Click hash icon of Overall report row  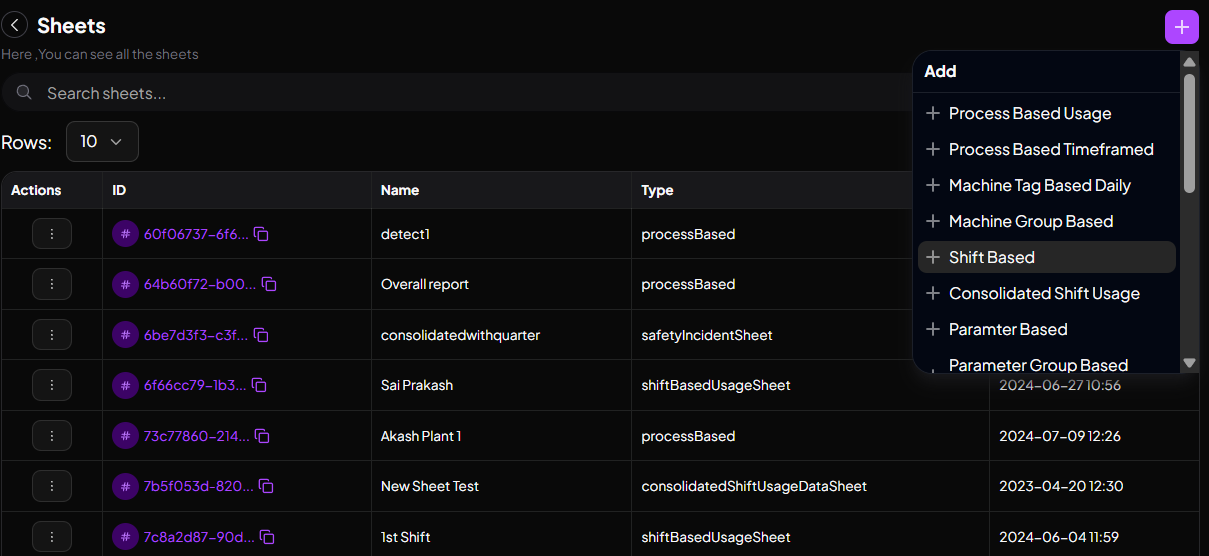(x=125, y=284)
